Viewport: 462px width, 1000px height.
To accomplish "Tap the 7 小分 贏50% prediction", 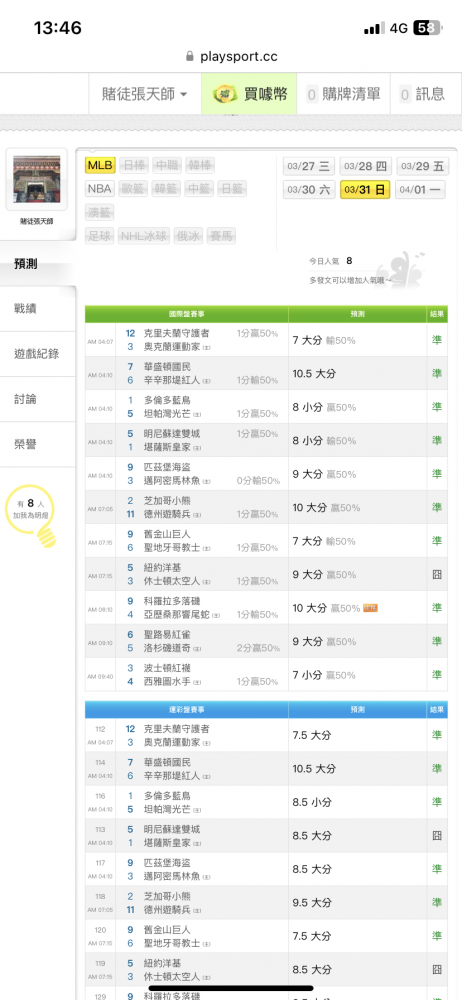I will pyautogui.click(x=324, y=675).
